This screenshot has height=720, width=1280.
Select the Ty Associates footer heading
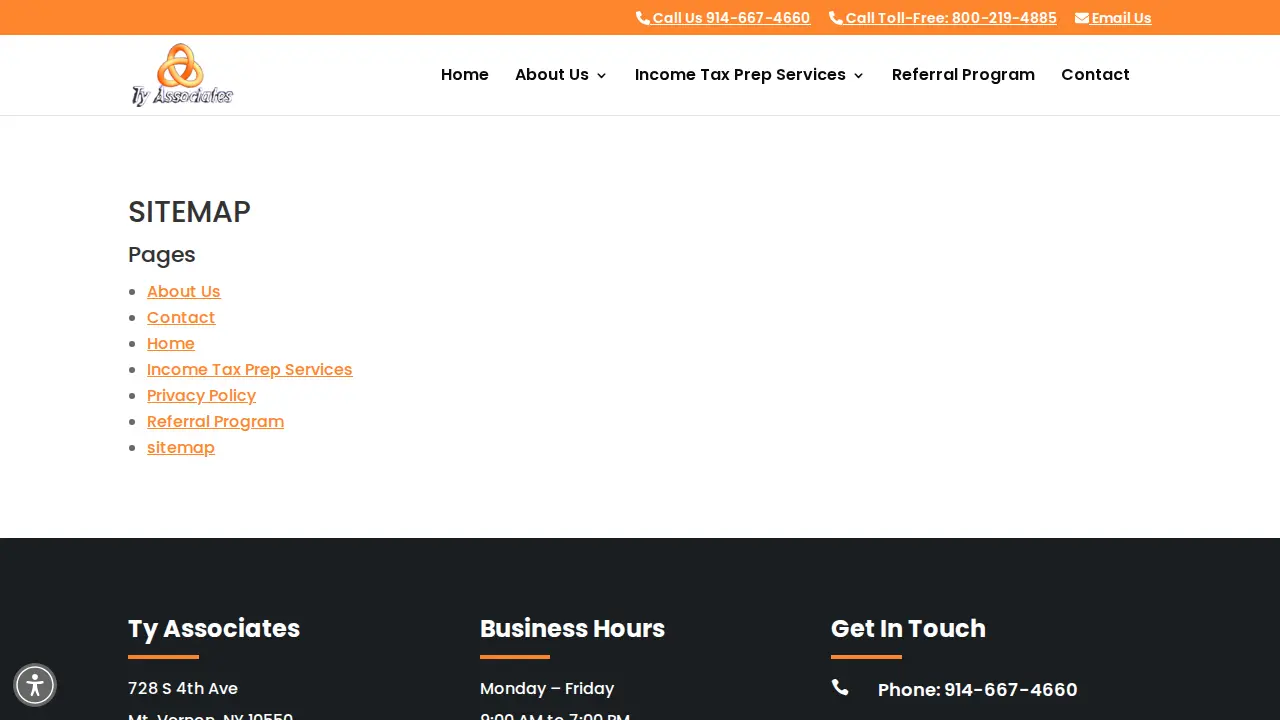pos(214,628)
